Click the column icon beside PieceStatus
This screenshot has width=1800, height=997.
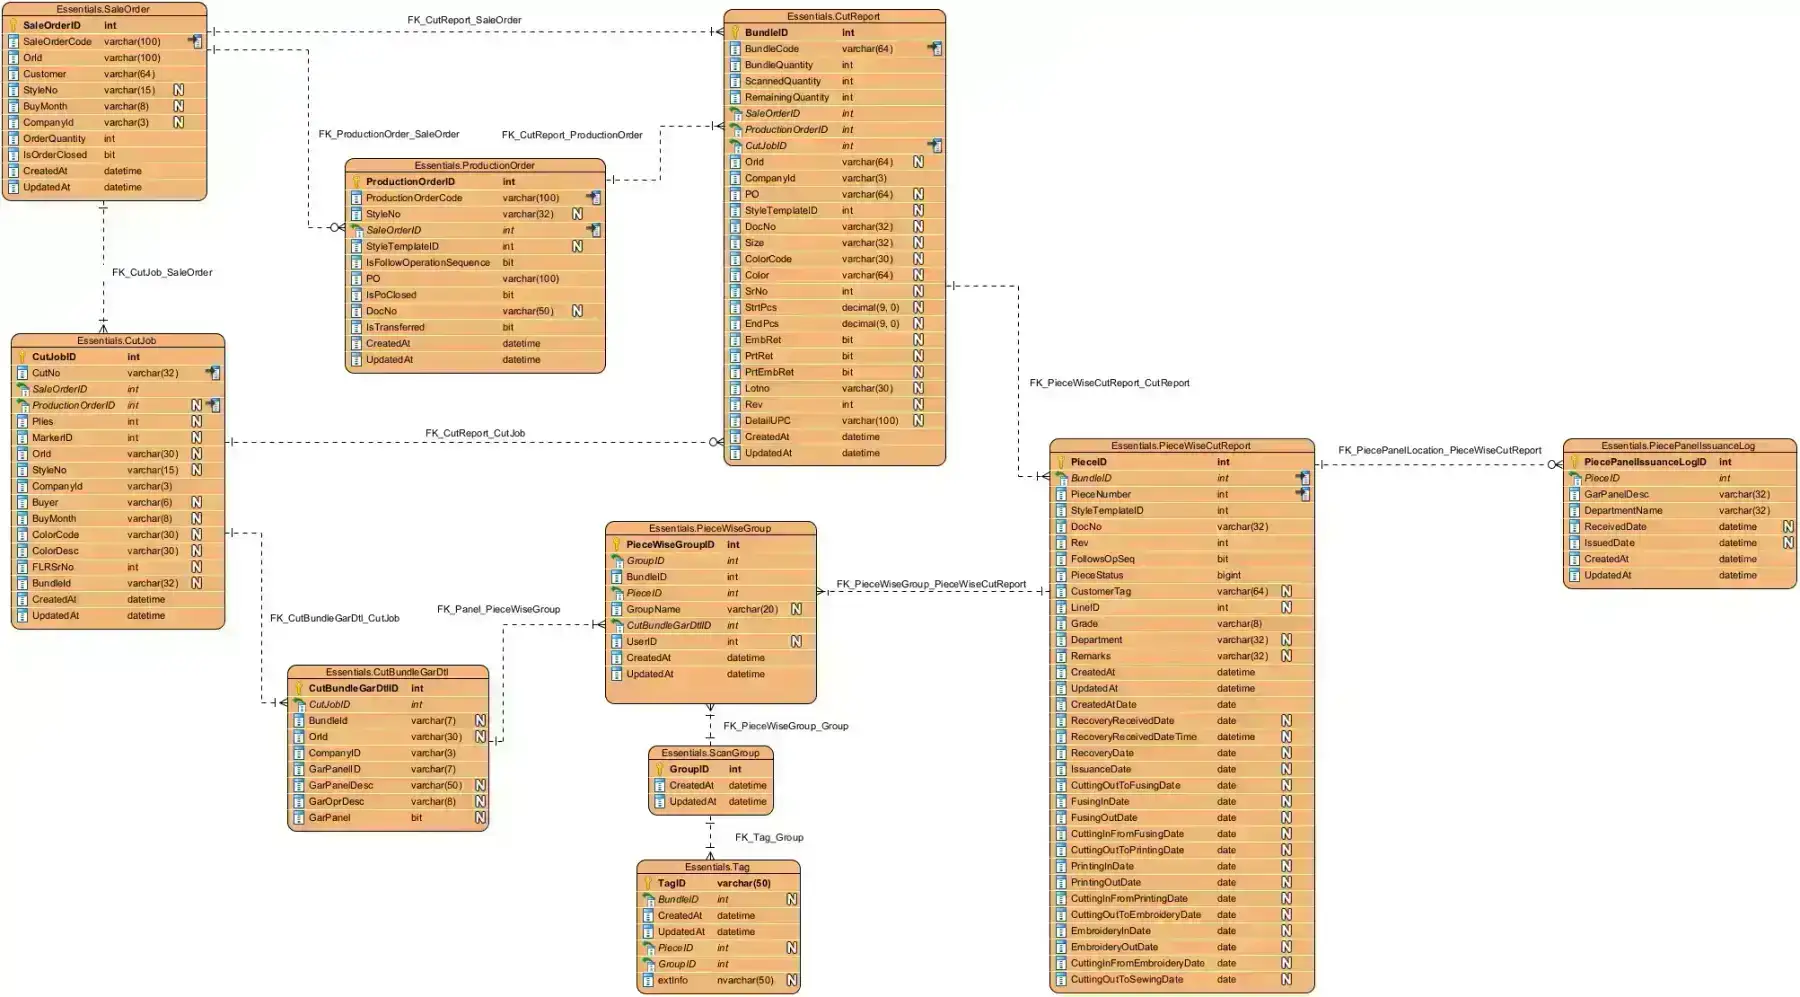tap(1061, 575)
